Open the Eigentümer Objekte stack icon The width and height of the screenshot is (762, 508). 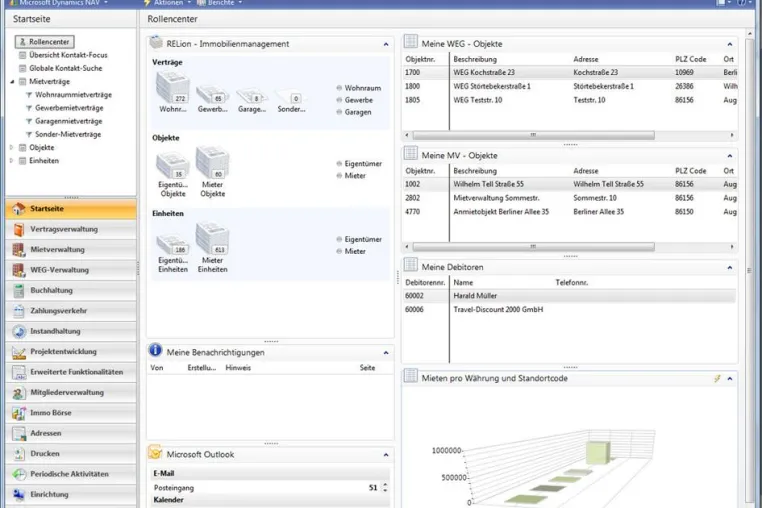point(173,165)
